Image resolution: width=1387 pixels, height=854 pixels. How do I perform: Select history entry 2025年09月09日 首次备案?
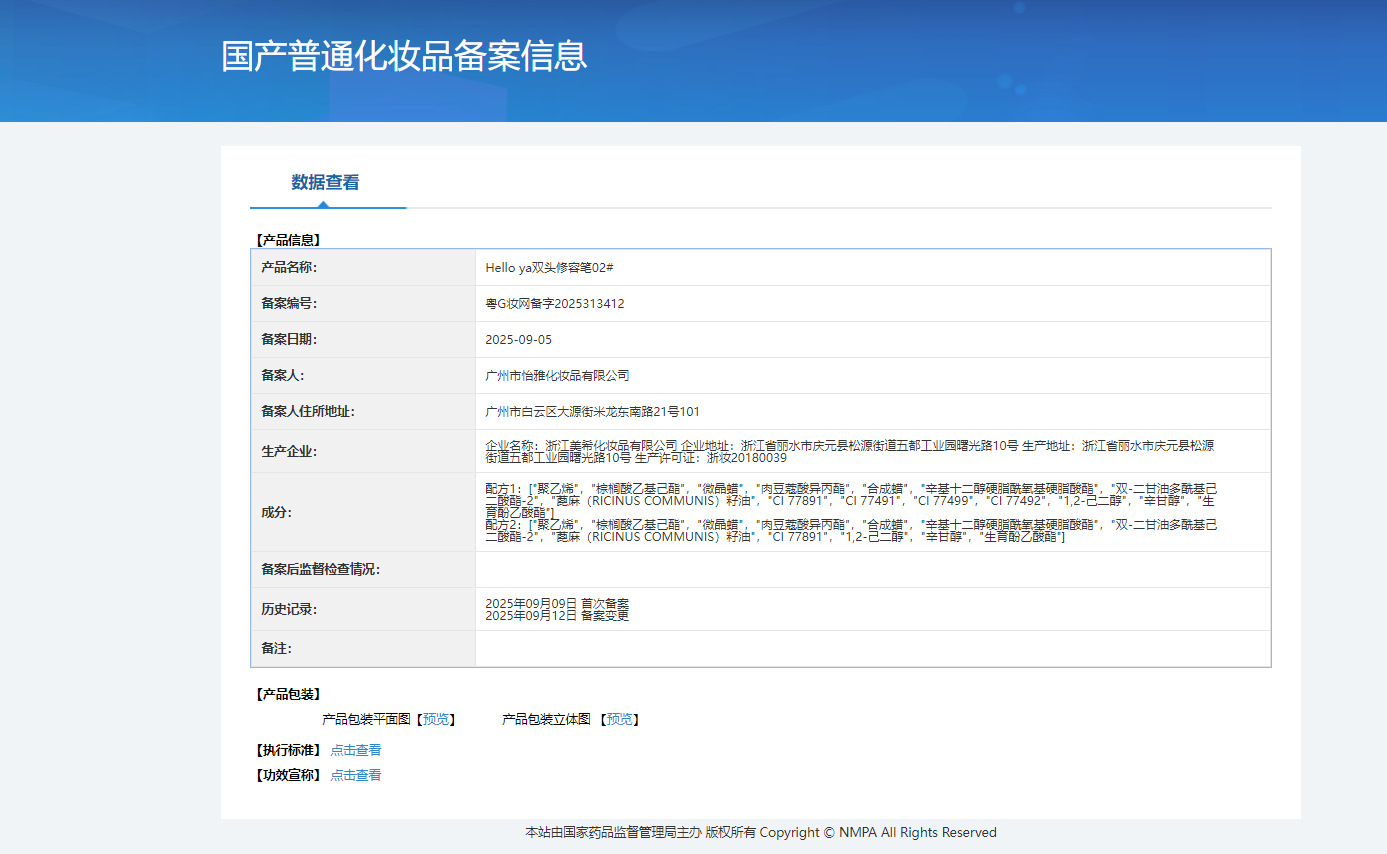click(557, 603)
